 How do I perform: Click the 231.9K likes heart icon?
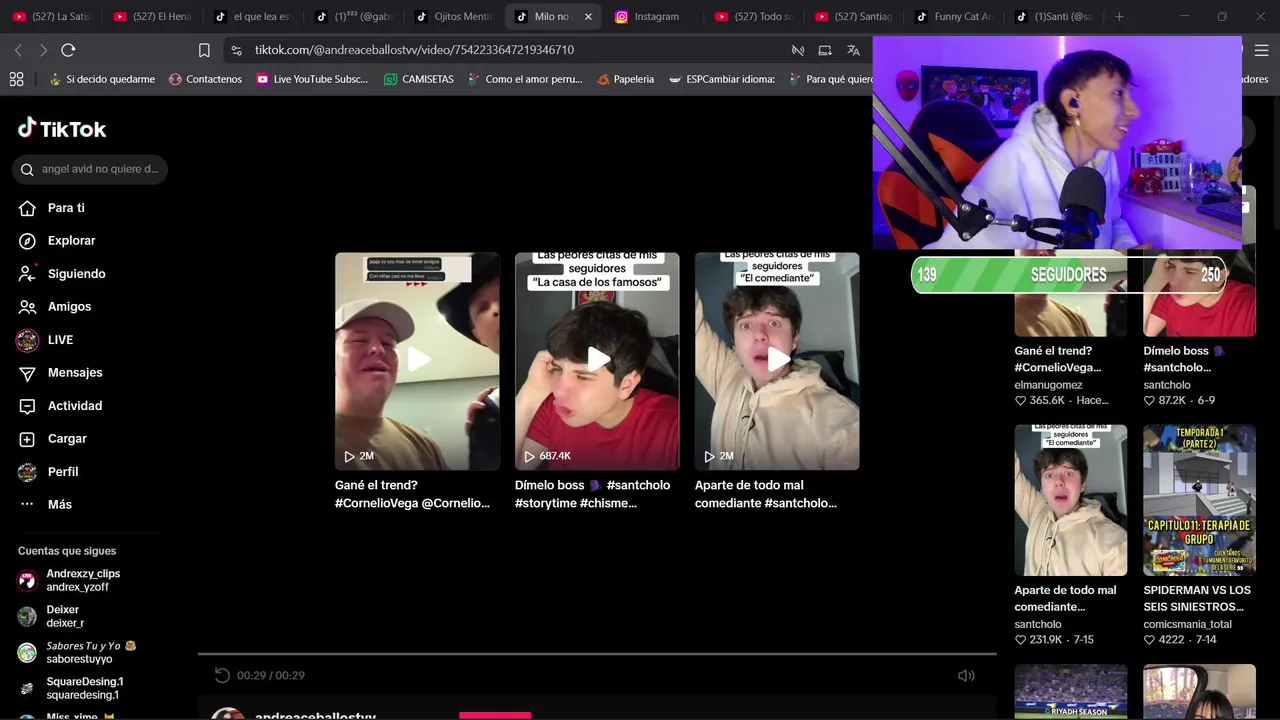(x=1021, y=639)
